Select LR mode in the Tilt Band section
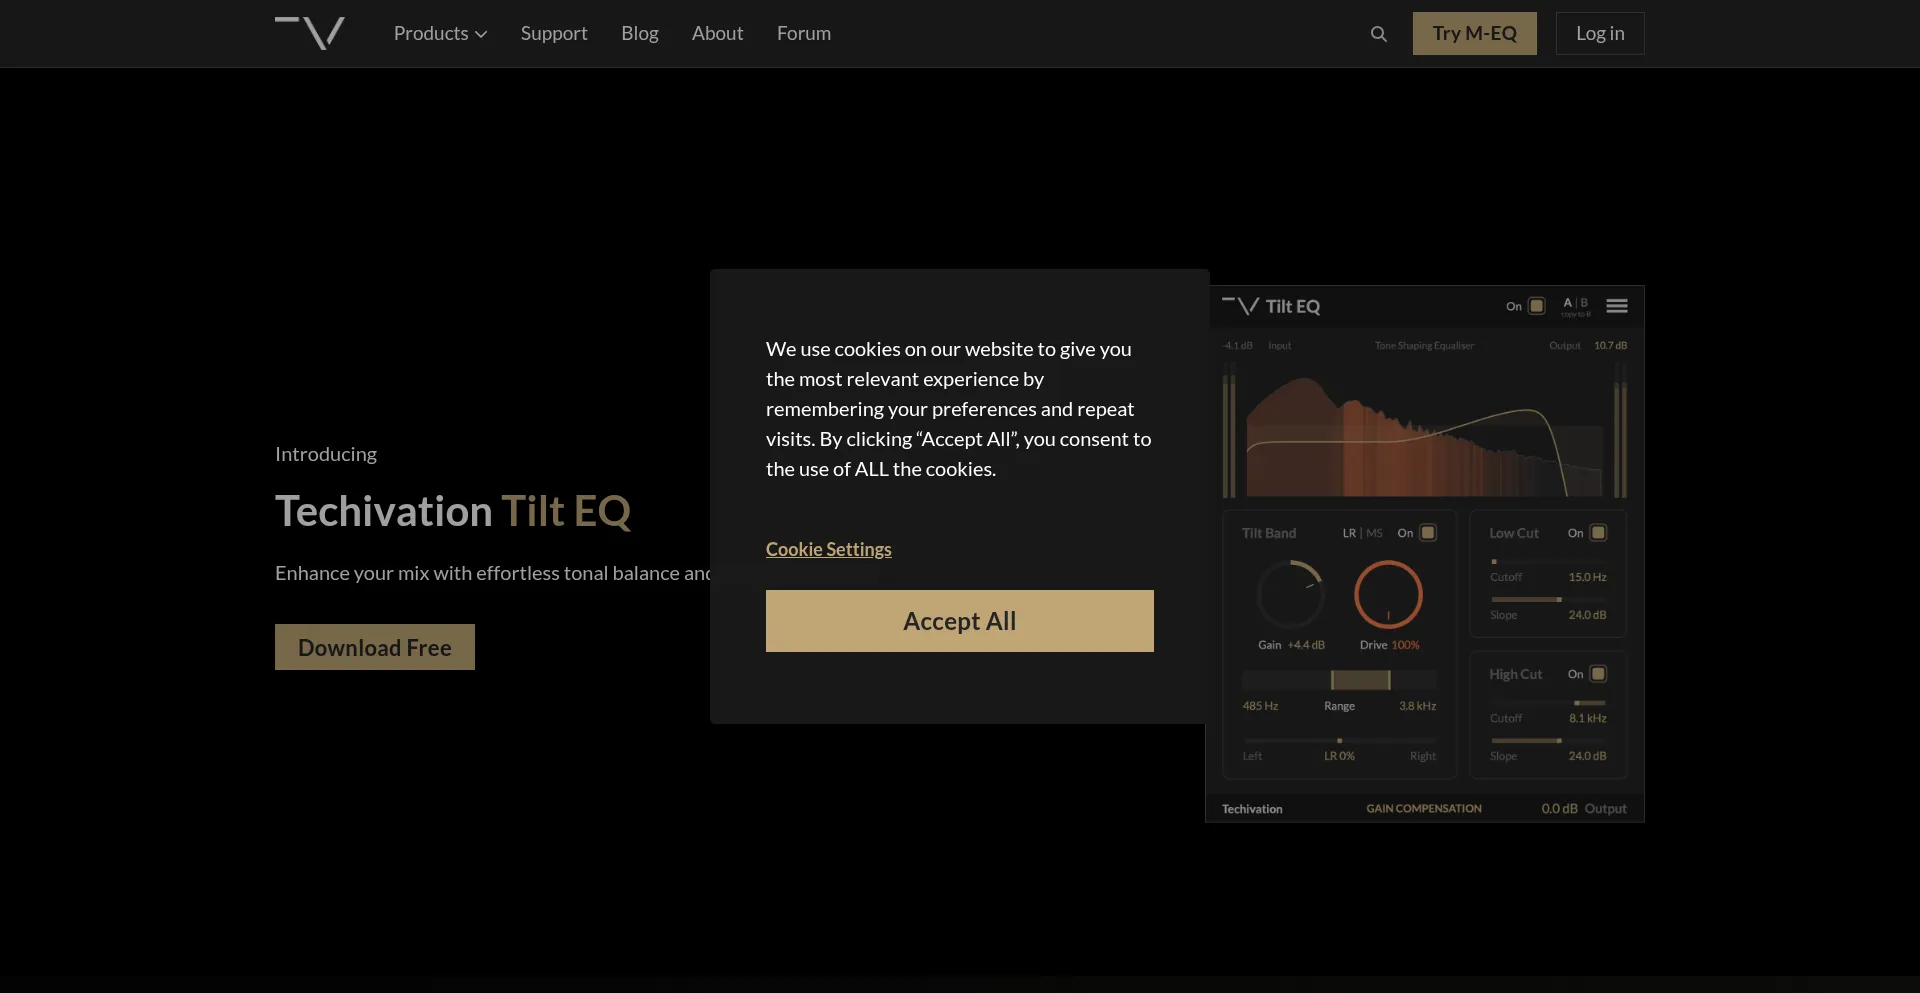1920x993 pixels. (x=1349, y=533)
